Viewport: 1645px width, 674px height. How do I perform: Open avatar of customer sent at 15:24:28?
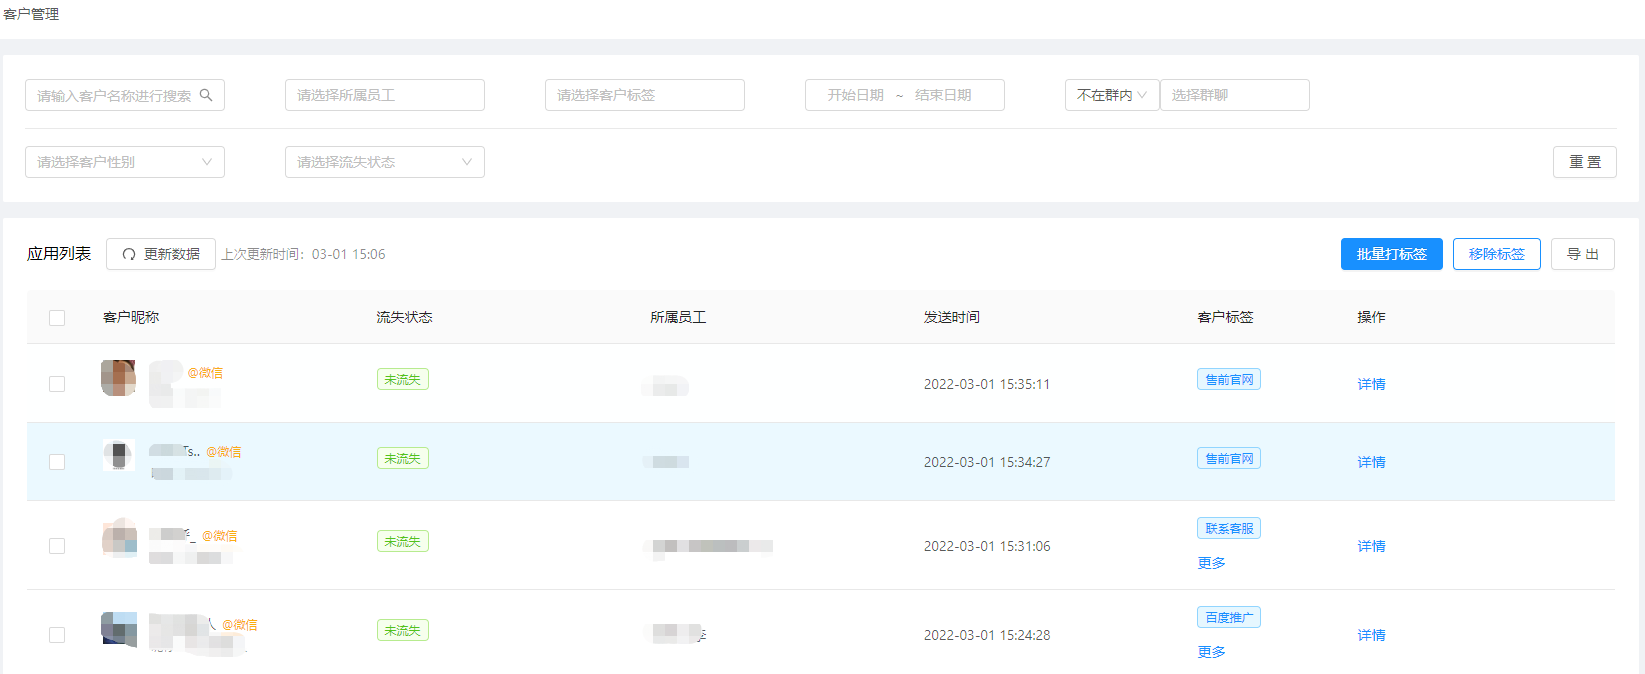(119, 628)
